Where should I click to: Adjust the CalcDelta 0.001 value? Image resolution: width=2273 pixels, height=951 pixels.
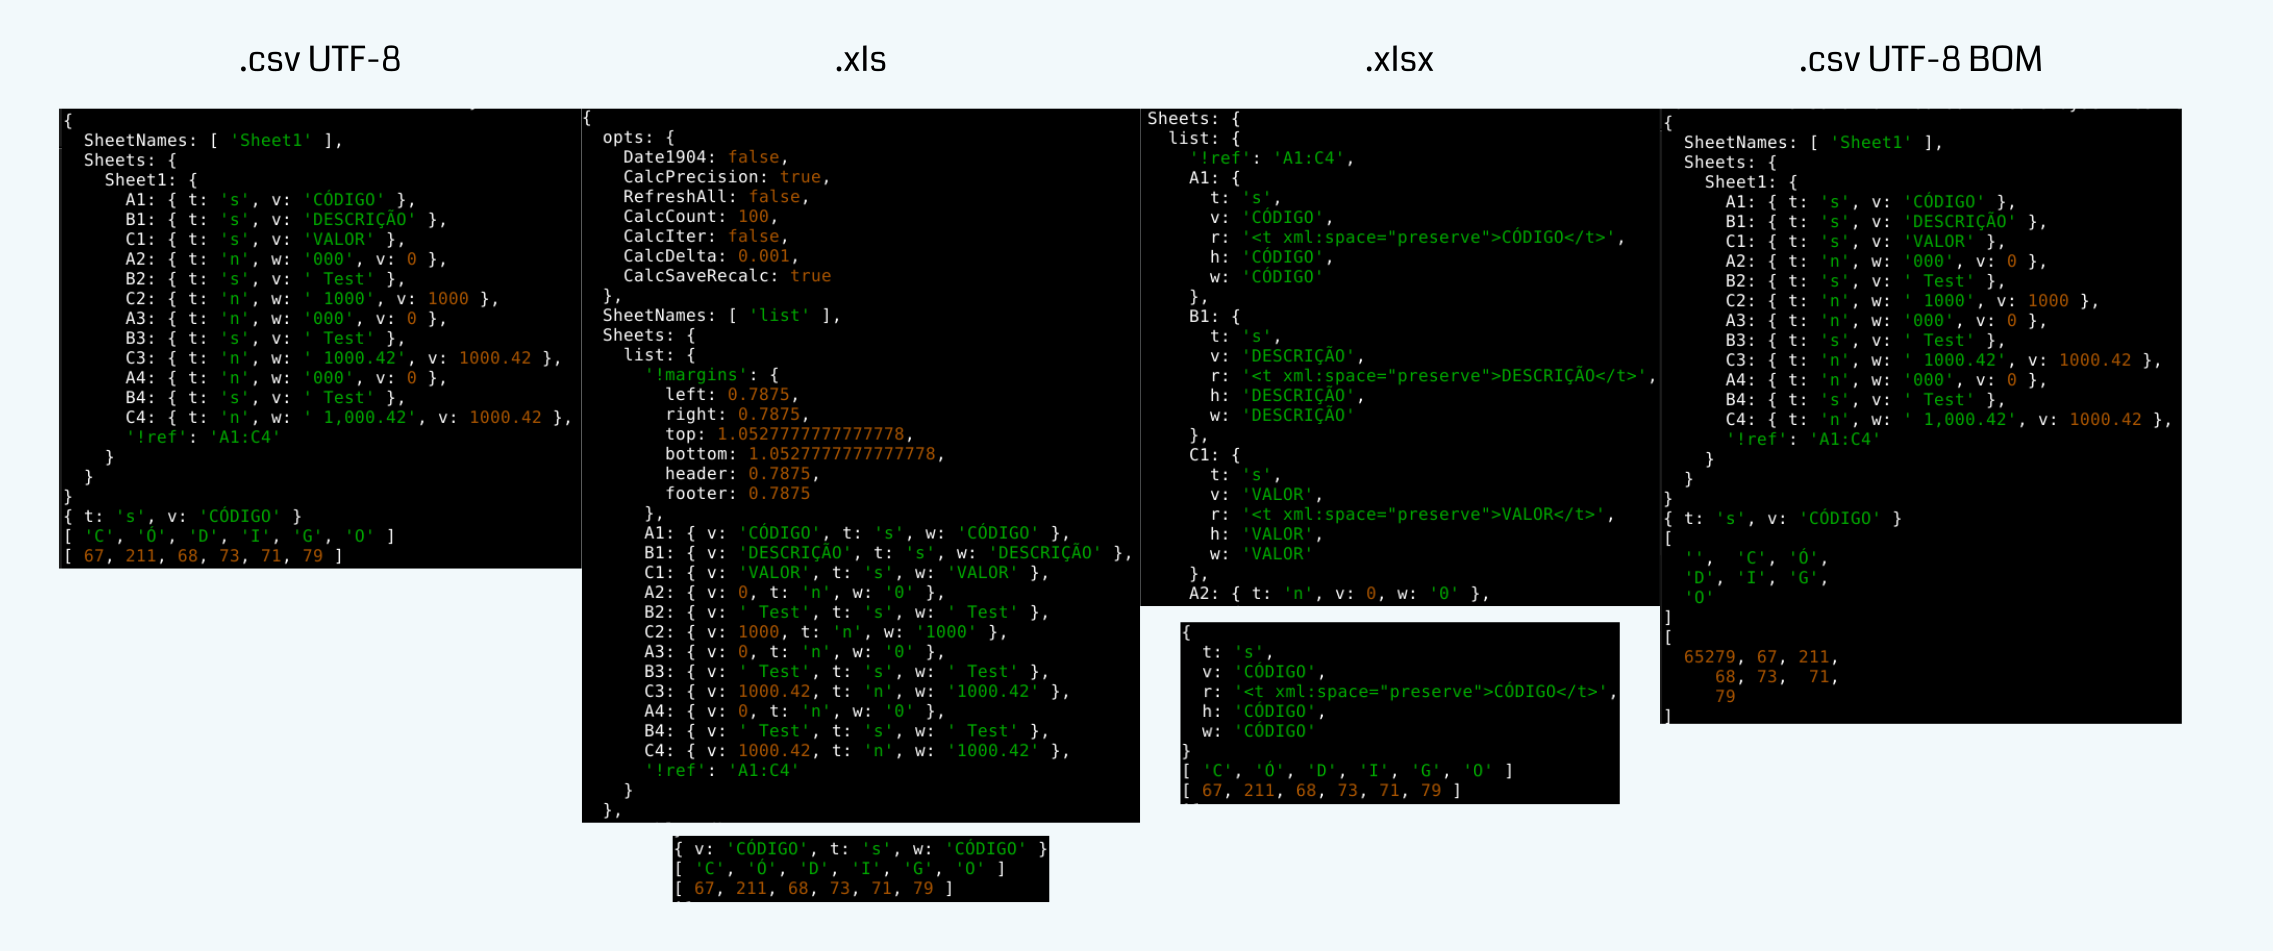(x=710, y=256)
